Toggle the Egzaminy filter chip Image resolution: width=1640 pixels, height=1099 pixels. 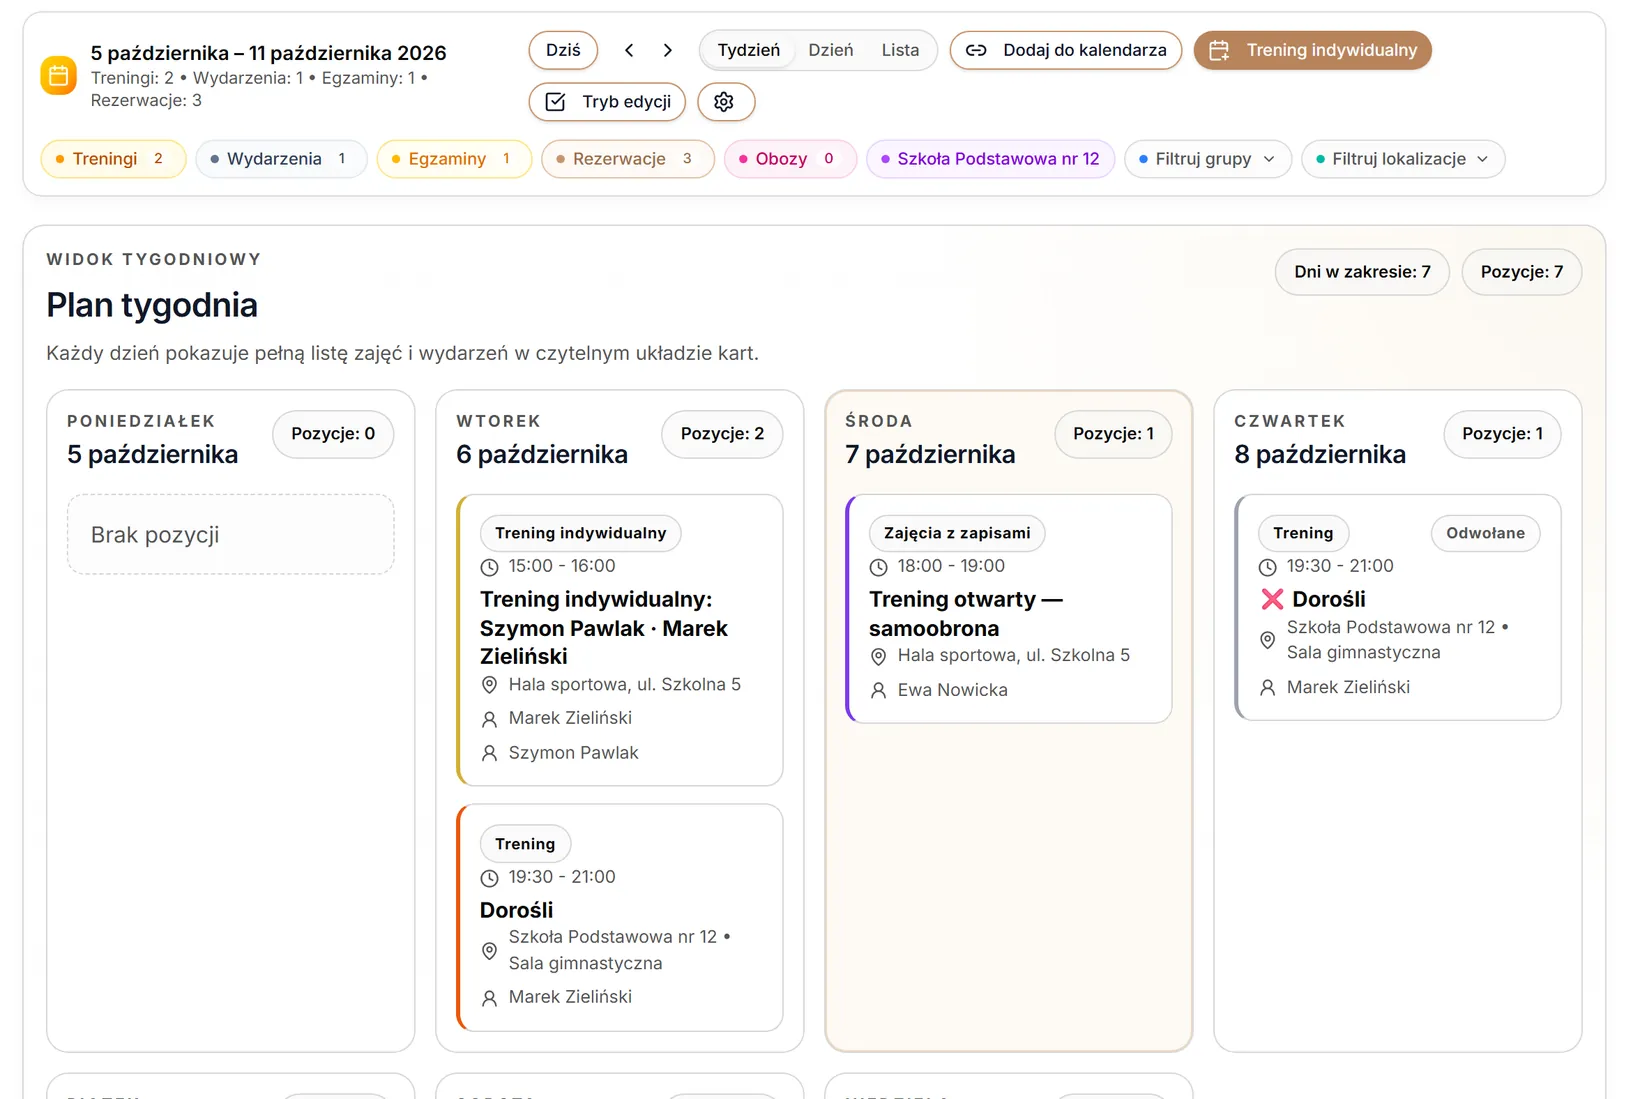tap(454, 159)
